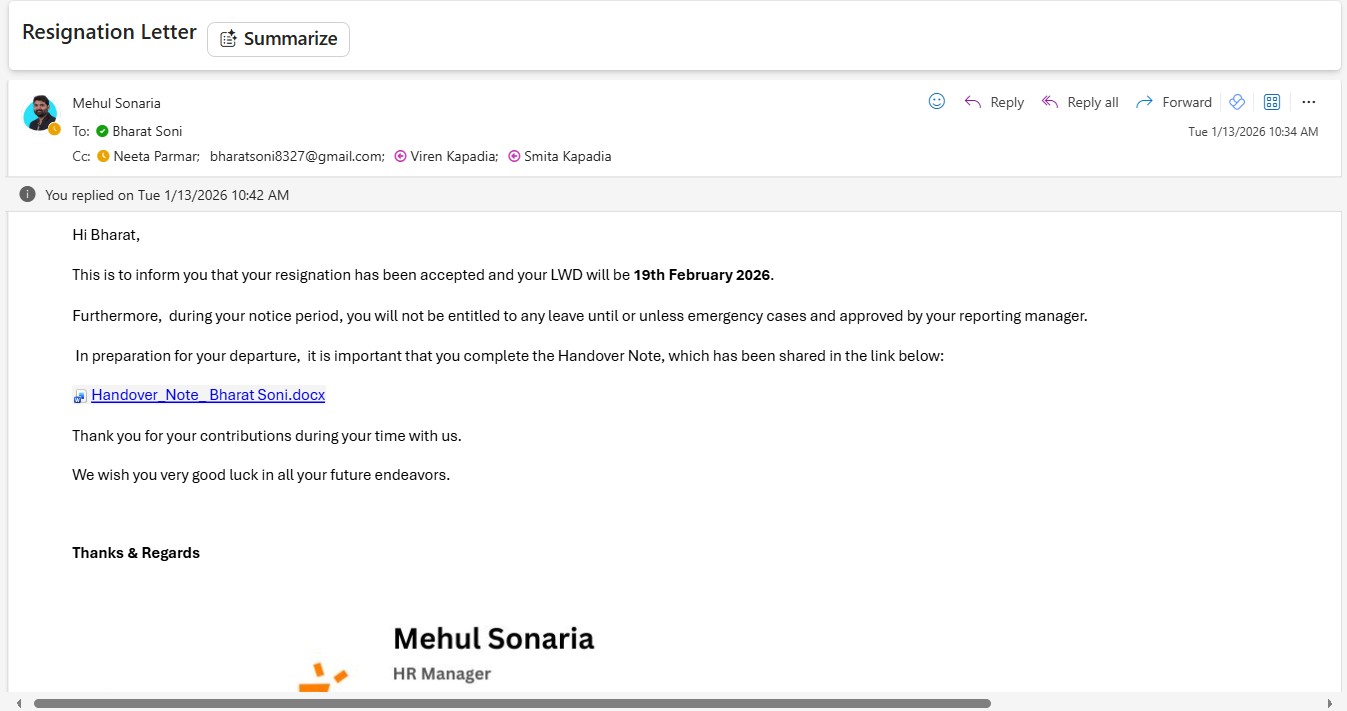Viewport: 1347px width, 711px height.
Task: Click the horizontal scrollbar thumb
Action: coord(512,703)
